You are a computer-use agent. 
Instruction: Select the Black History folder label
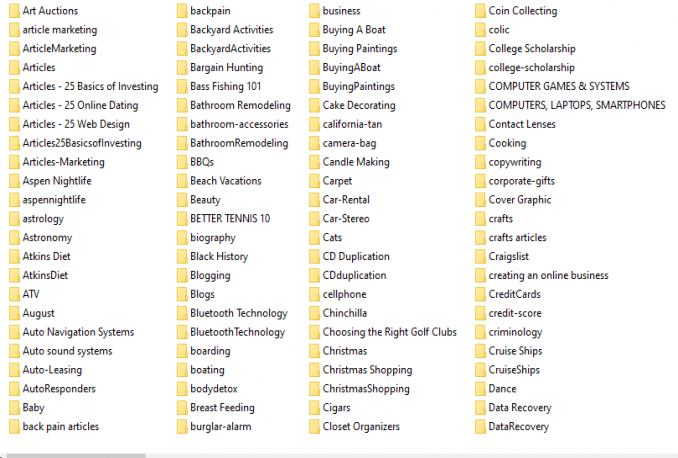click(x=218, y=257)
